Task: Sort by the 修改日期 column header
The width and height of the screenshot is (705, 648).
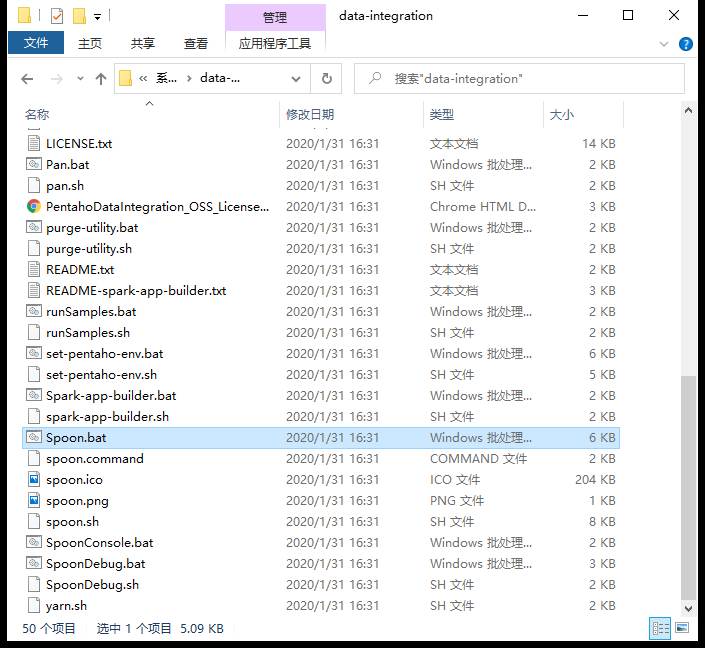Action: pos(310,114)
